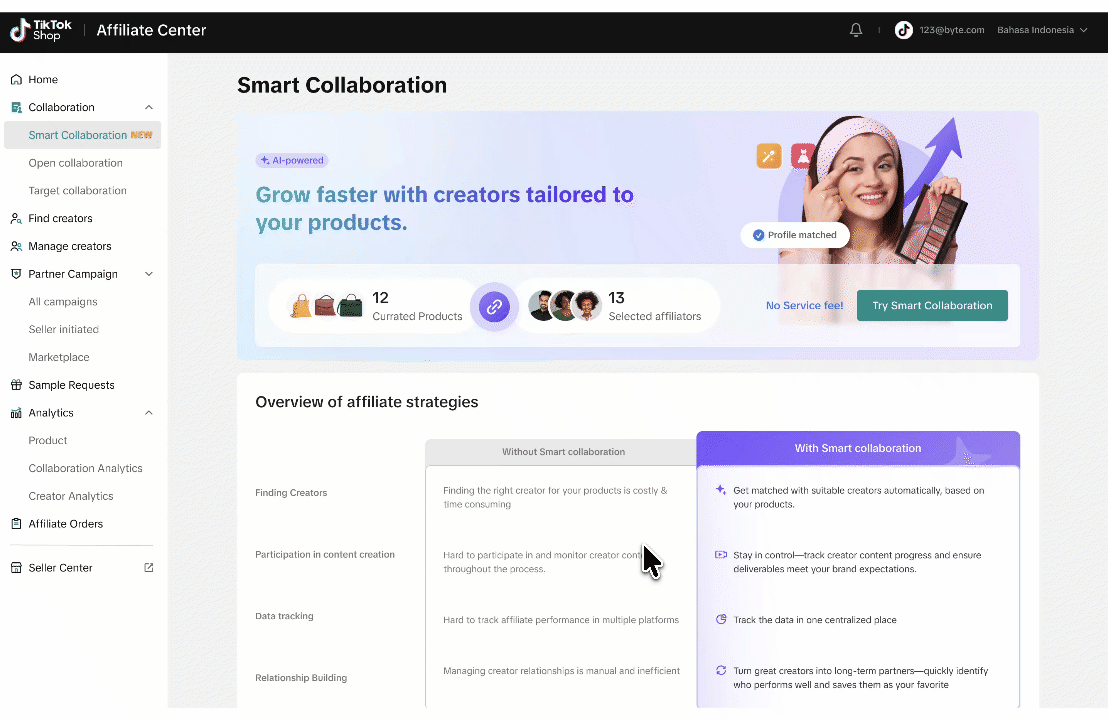Click the selected affiliators avatar group
This screenshot has height=720, width=1108.
pyautogui.click(x=565, y=306)
